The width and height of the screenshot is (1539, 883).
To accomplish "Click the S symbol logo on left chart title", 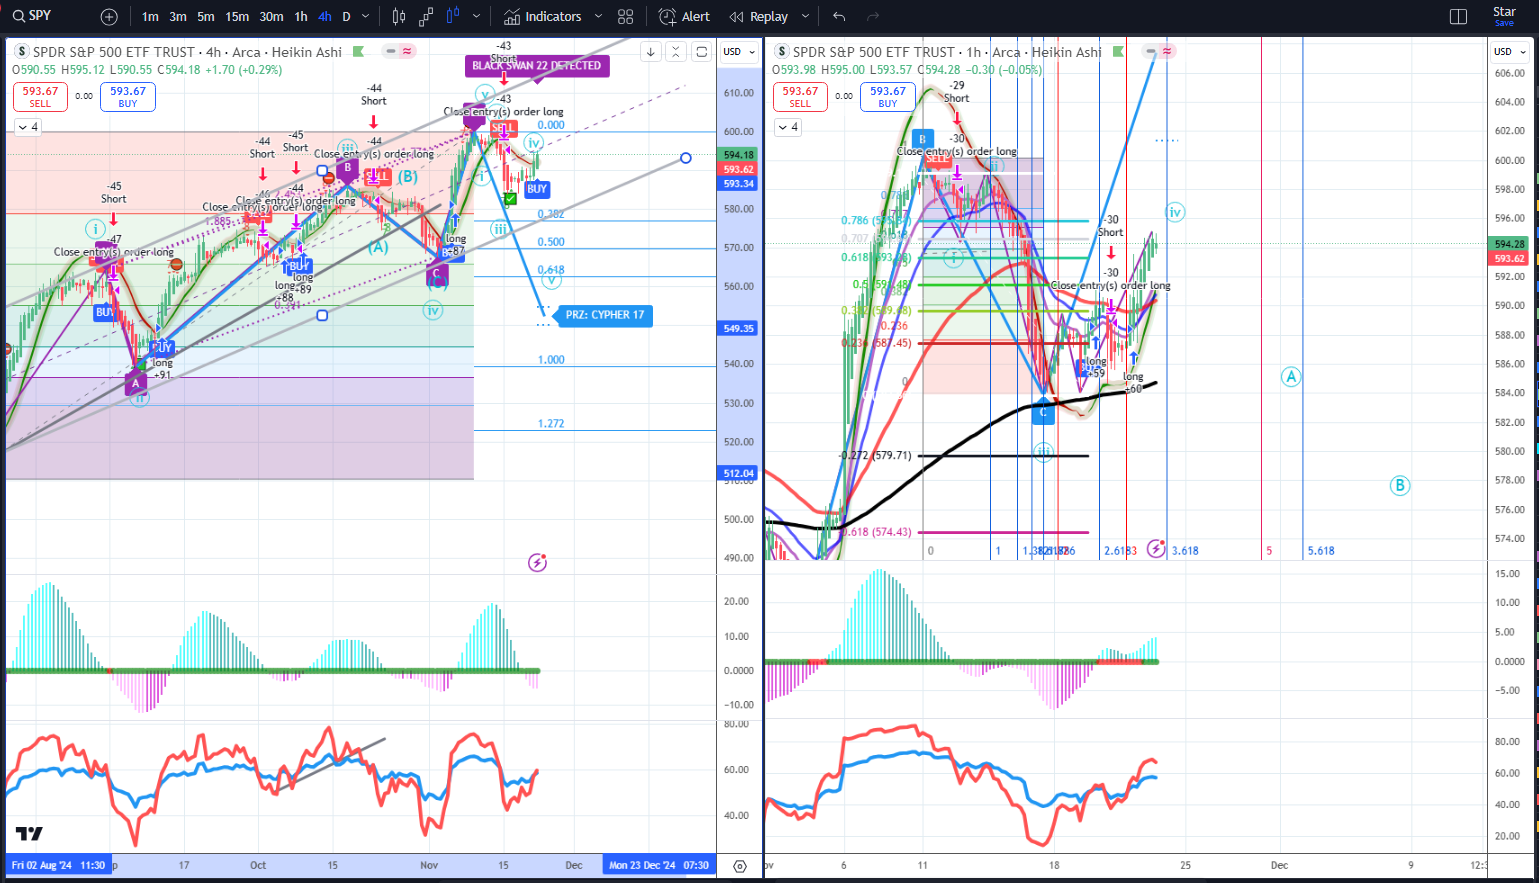I will pos(22,52).
